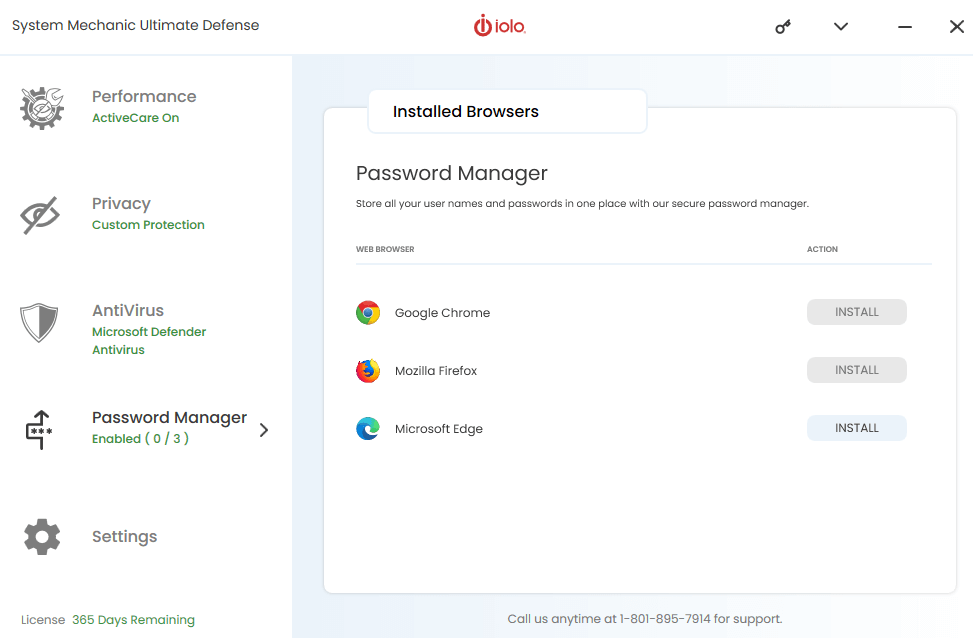Click the Performance gear-and-wrench icon

click(42, 108)
